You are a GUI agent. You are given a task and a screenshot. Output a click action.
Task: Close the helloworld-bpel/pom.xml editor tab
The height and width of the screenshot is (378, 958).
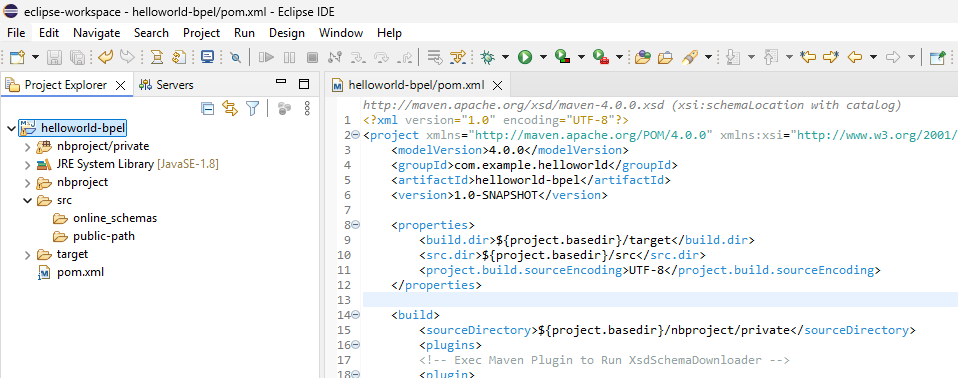[x=497, y=85]
